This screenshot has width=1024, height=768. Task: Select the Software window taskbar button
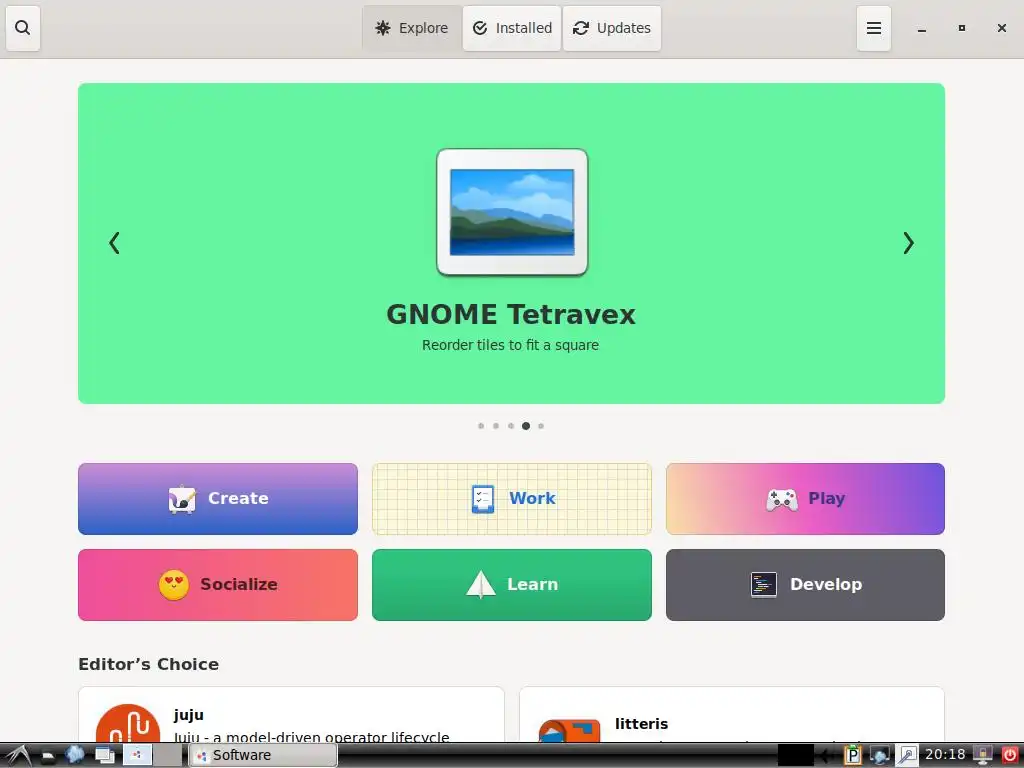point(263,756)
